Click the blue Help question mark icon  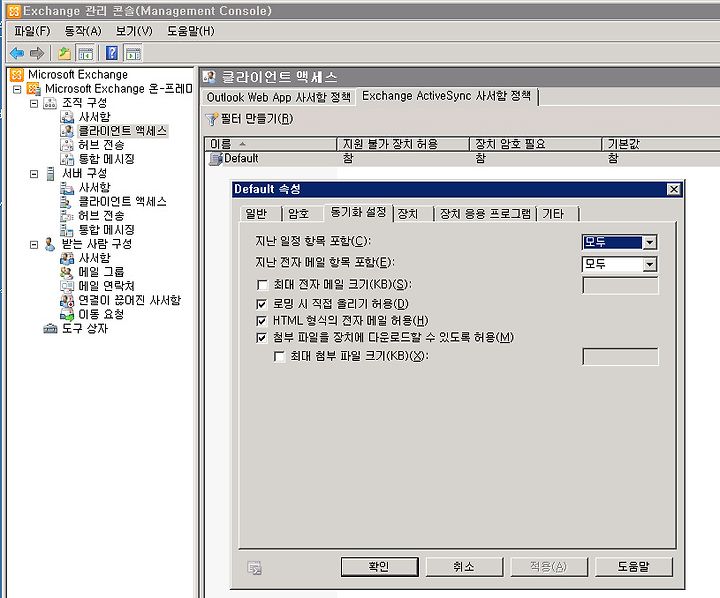click(112, 53)
